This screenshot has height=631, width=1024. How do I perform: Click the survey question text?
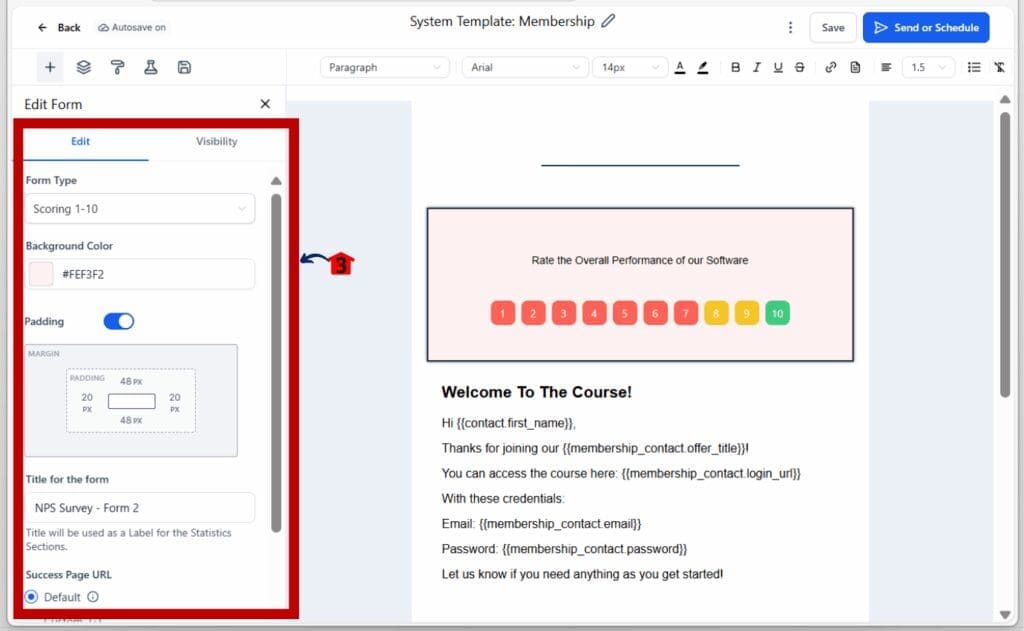point(639,260)
